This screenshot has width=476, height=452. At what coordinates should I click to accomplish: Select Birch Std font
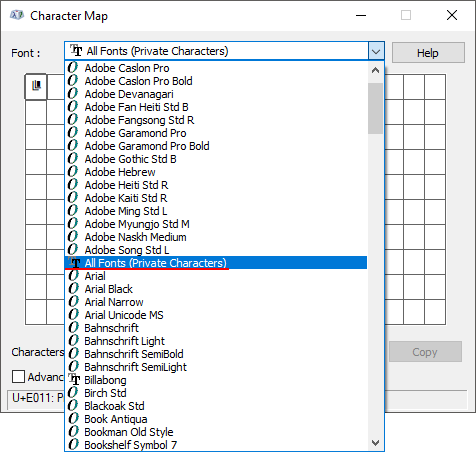(216, 393)
